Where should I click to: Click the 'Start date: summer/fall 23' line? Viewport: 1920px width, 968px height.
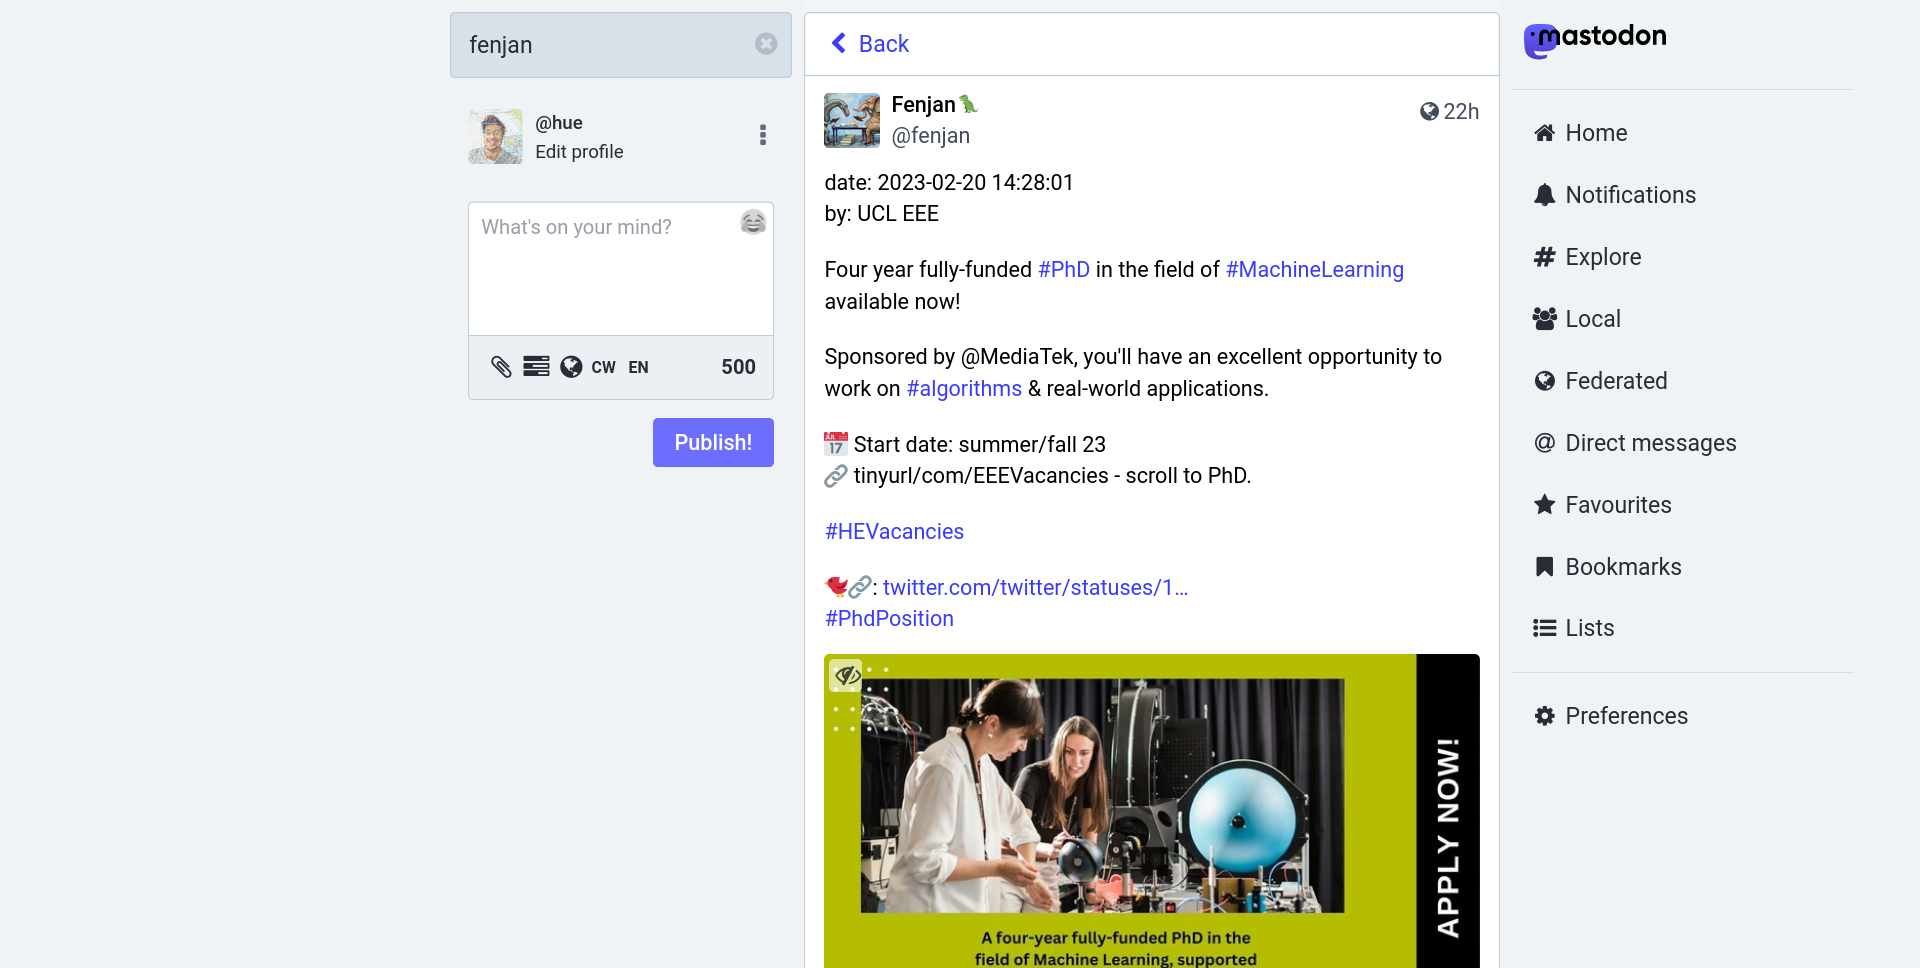[x=965, y=445]
